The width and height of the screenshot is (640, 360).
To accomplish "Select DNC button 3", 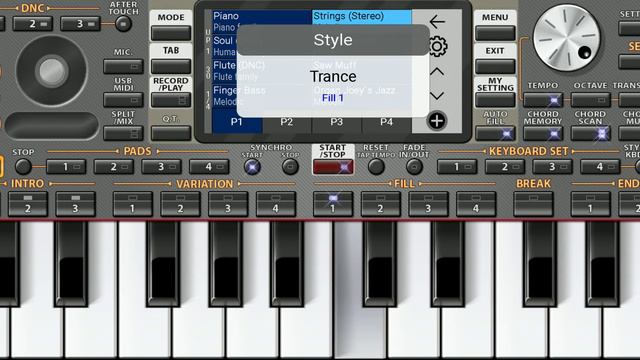I will tap(80, 24).
